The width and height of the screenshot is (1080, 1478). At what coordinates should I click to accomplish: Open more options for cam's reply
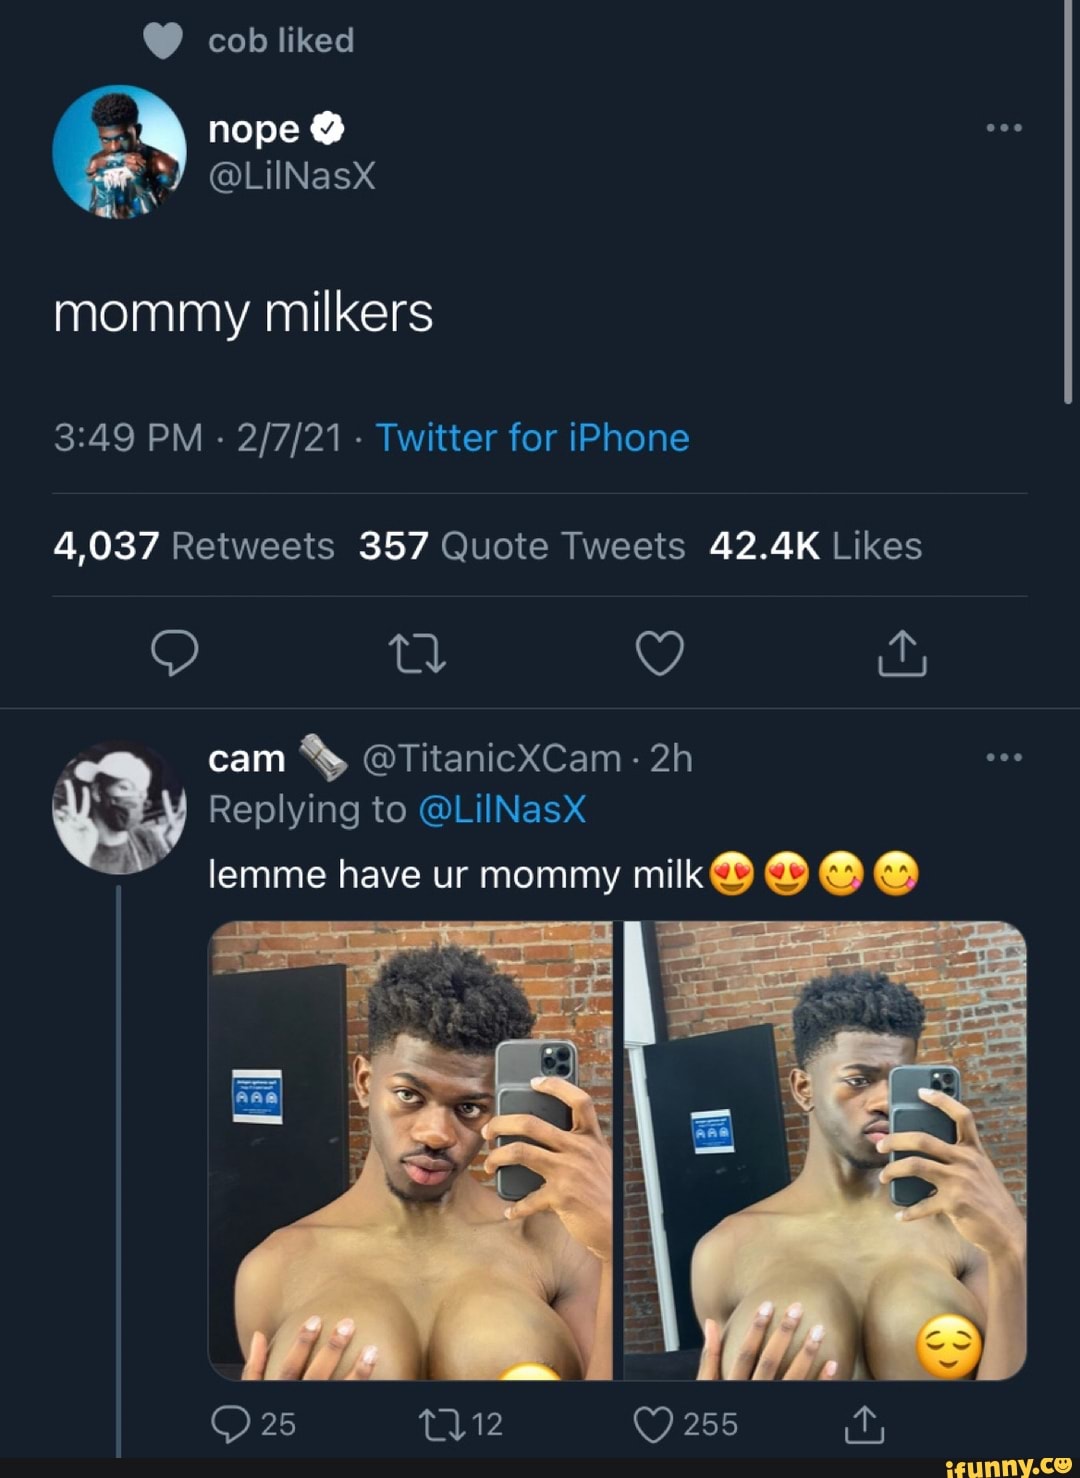(x=1003, y=758)
